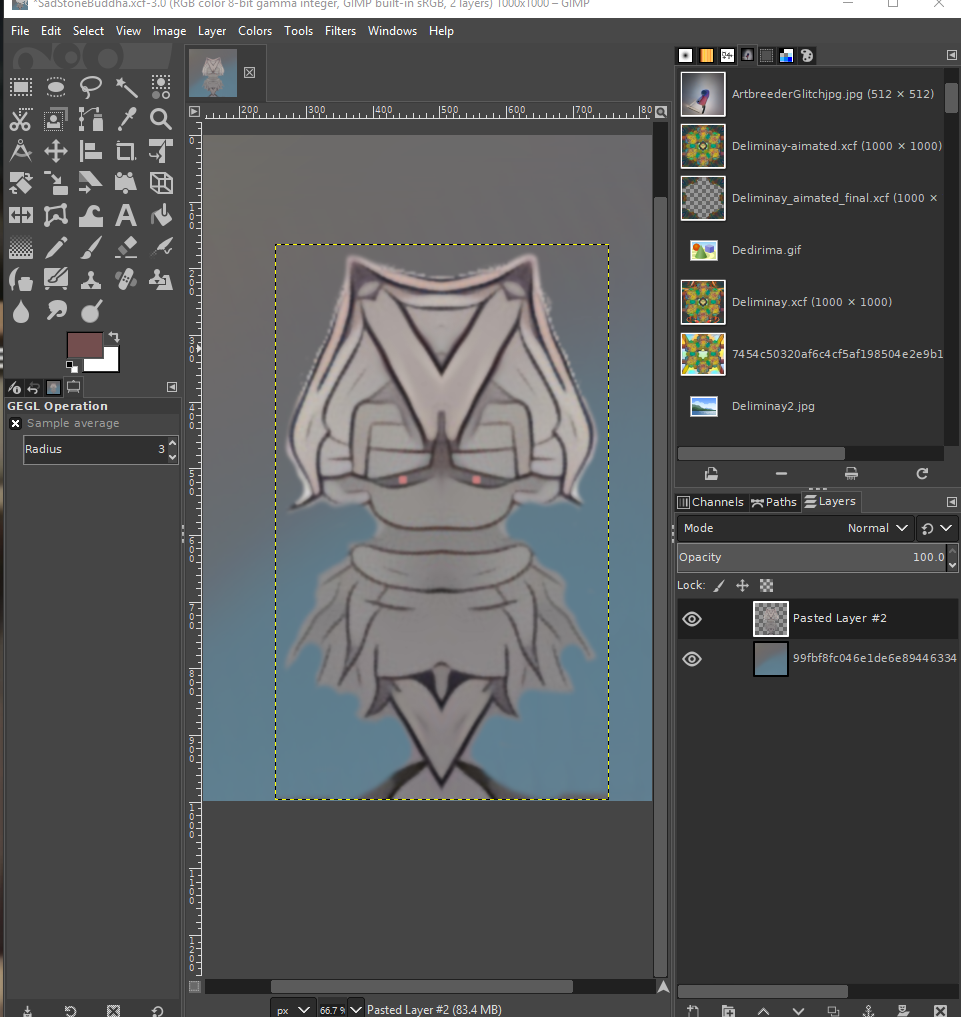
Task: Pick the Free Select lasso tool
Action: [x=91, y=87]
